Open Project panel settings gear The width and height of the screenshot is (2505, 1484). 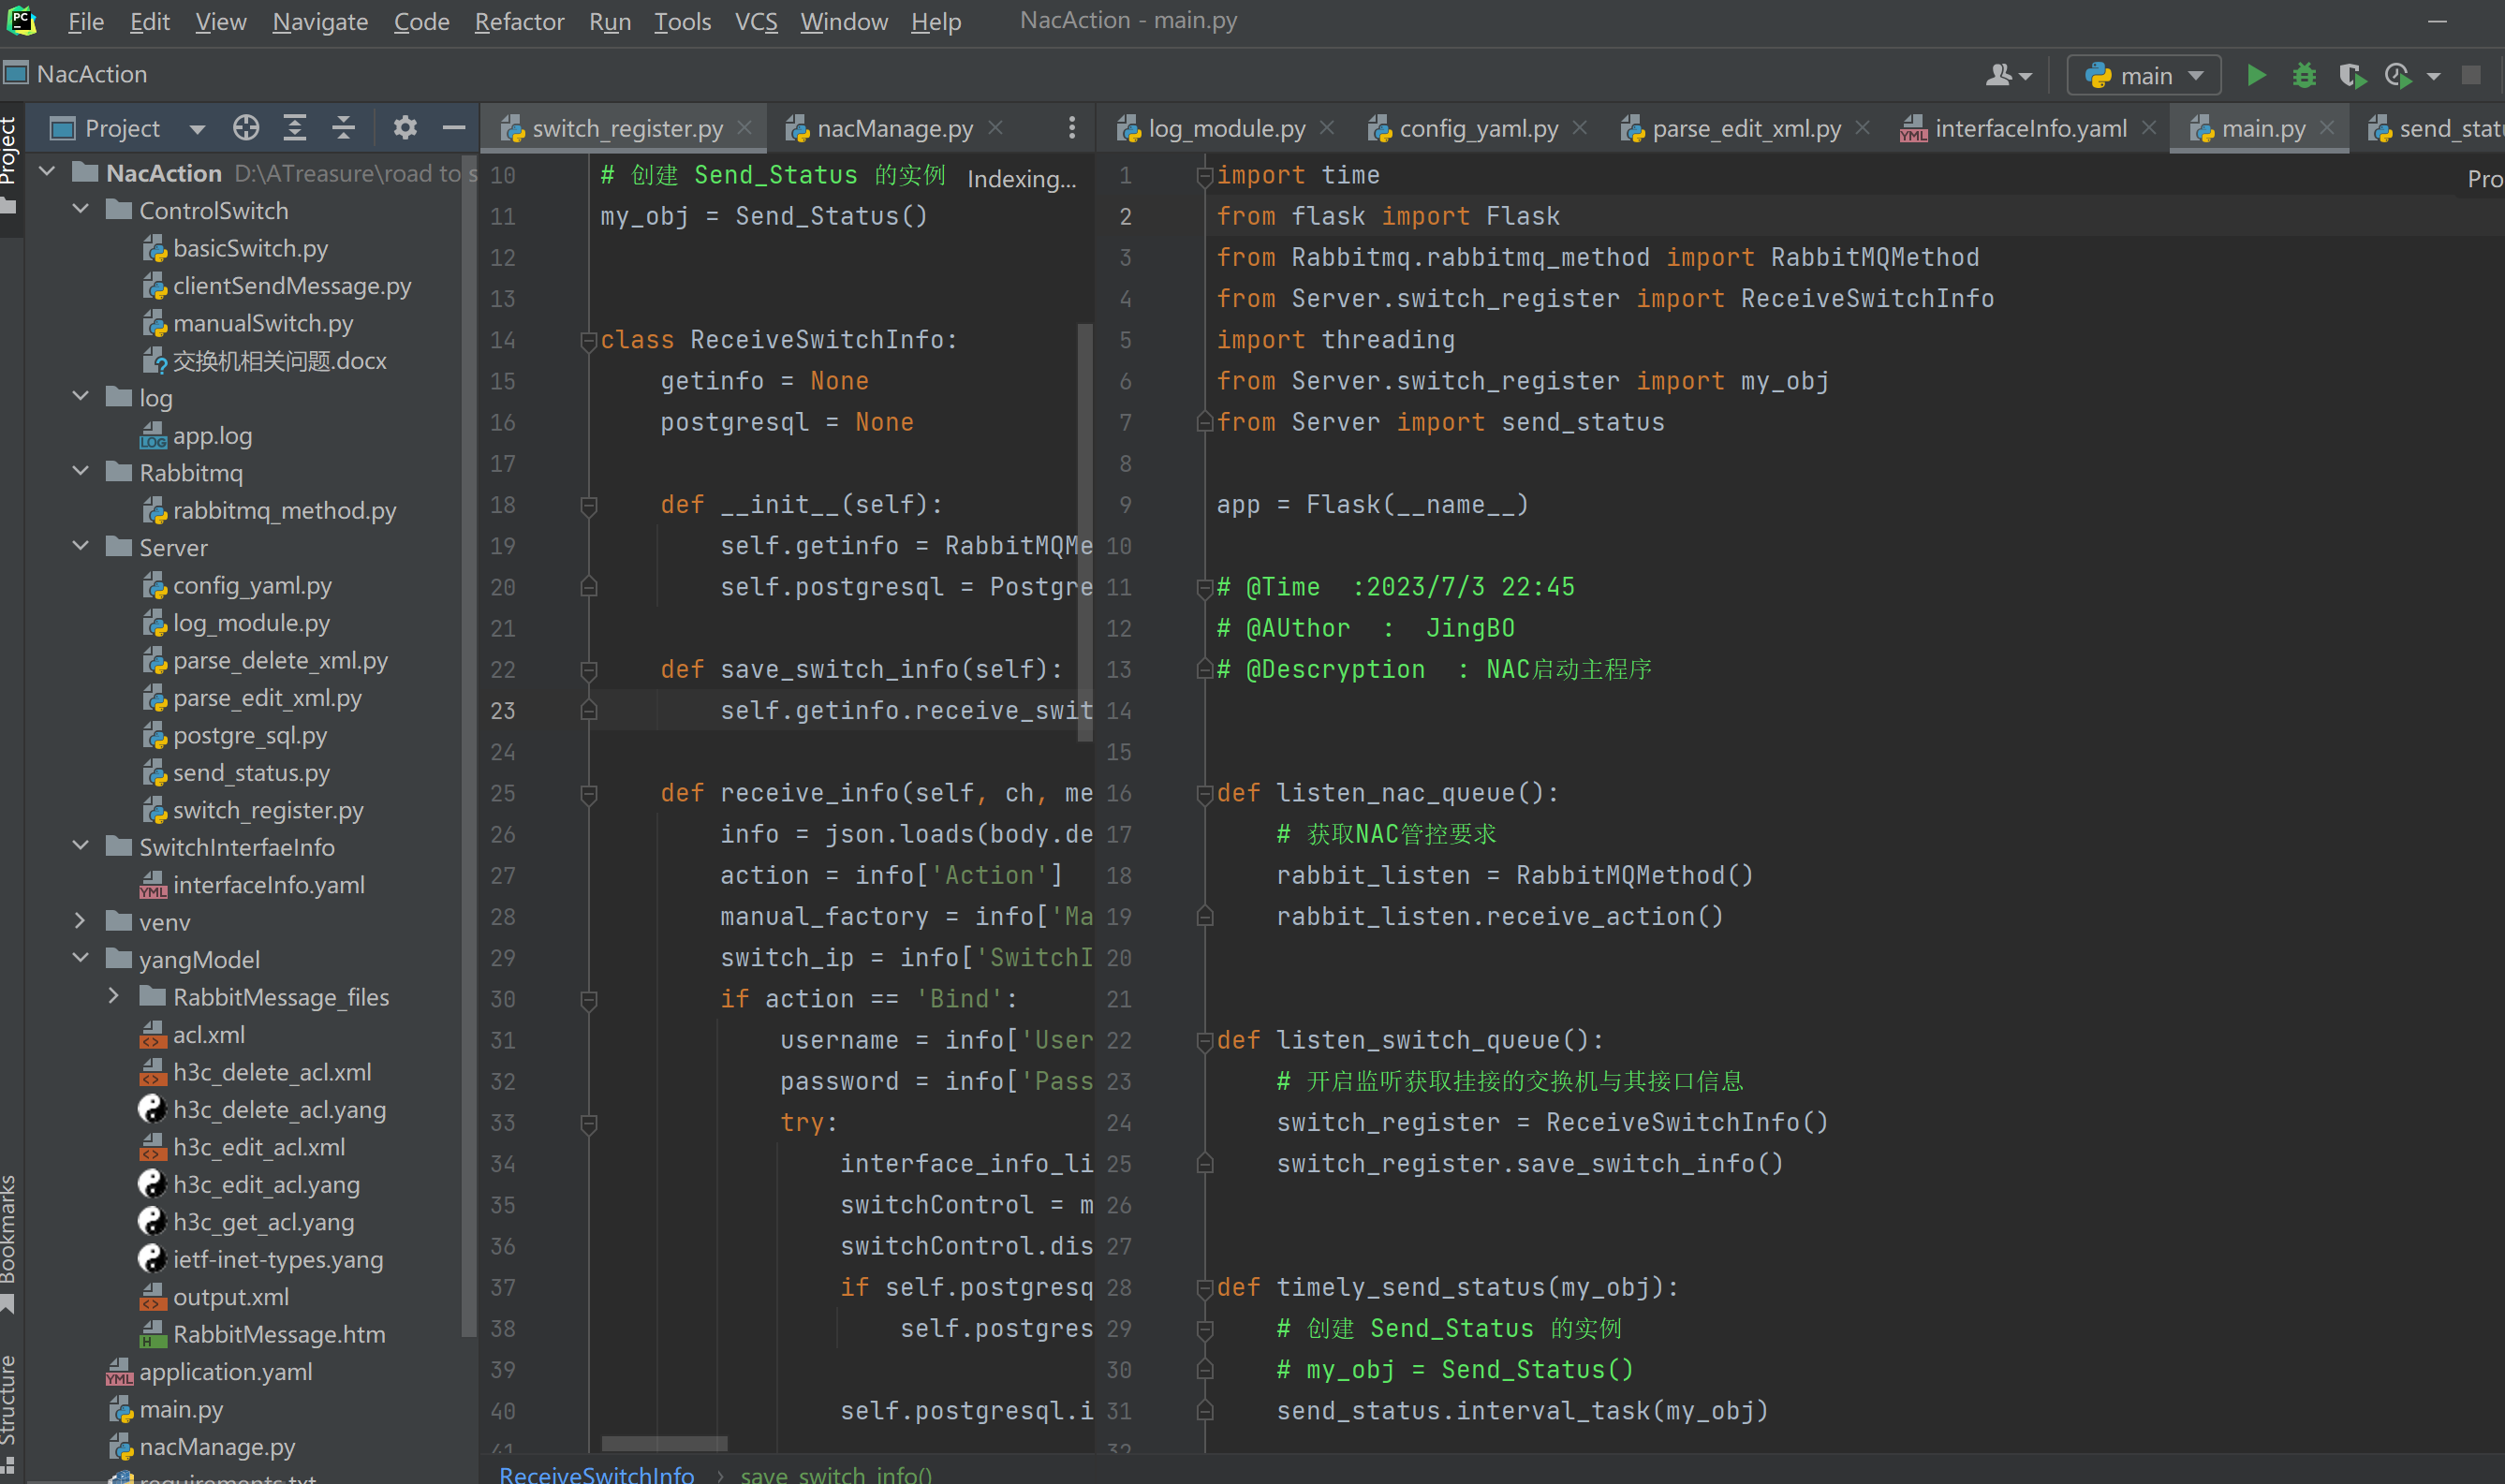[405, 128]
